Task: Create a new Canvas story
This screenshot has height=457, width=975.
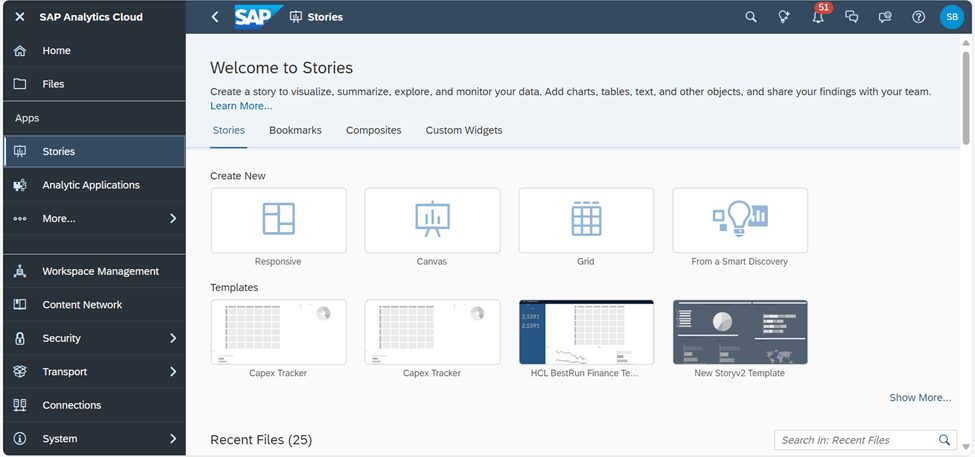Action: pyautogui.click(x=432, y=221)
